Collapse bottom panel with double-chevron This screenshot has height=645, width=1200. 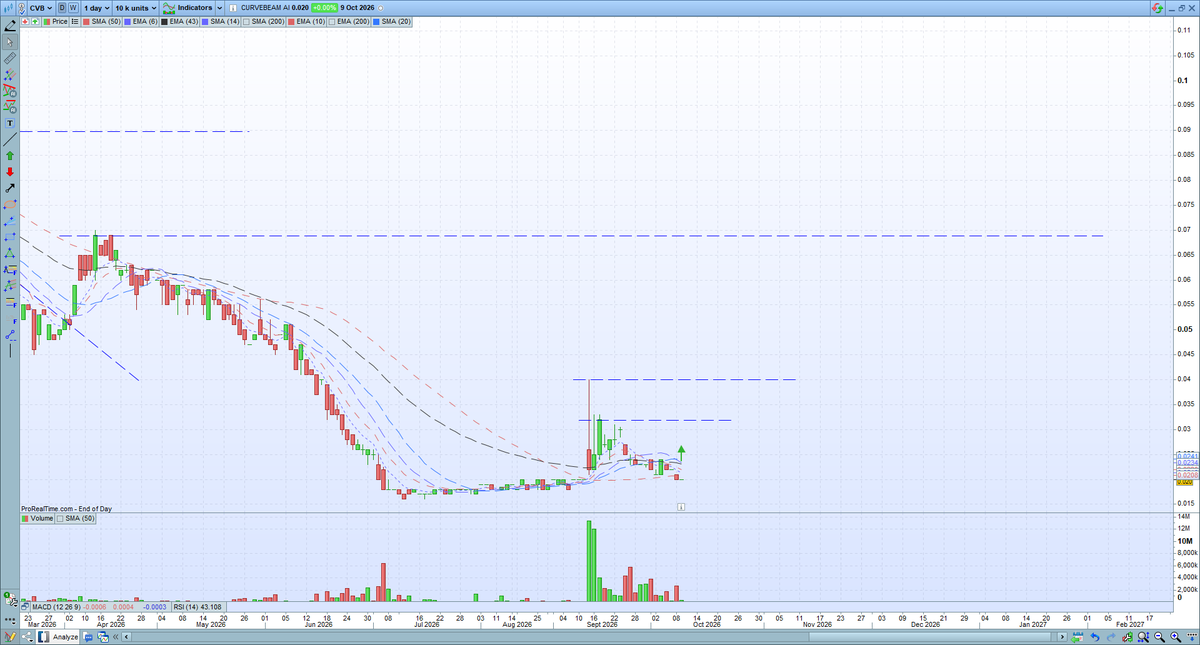[x=115, y=637]
